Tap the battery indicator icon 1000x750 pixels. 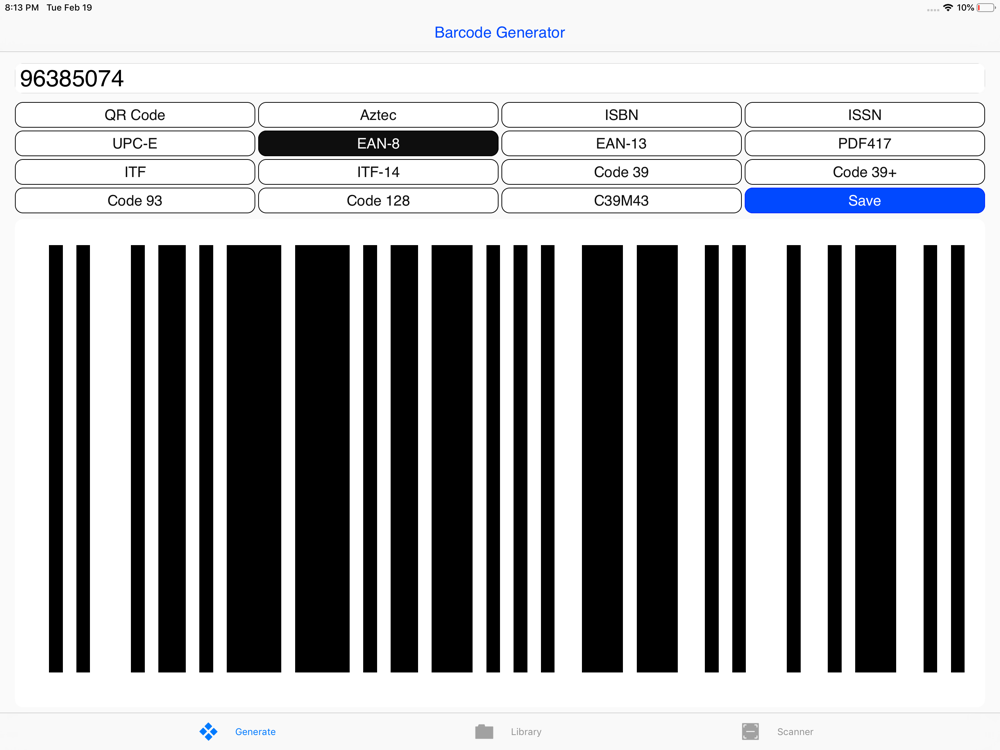coord(985,8)
